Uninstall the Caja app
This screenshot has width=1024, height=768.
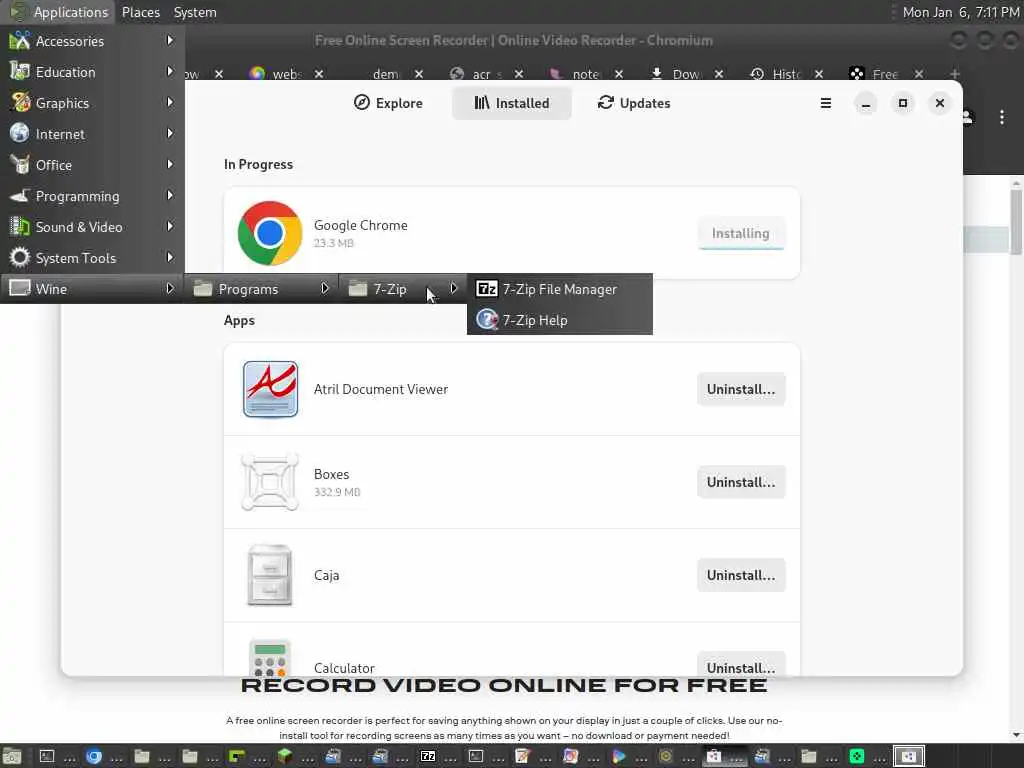(741, 575)
